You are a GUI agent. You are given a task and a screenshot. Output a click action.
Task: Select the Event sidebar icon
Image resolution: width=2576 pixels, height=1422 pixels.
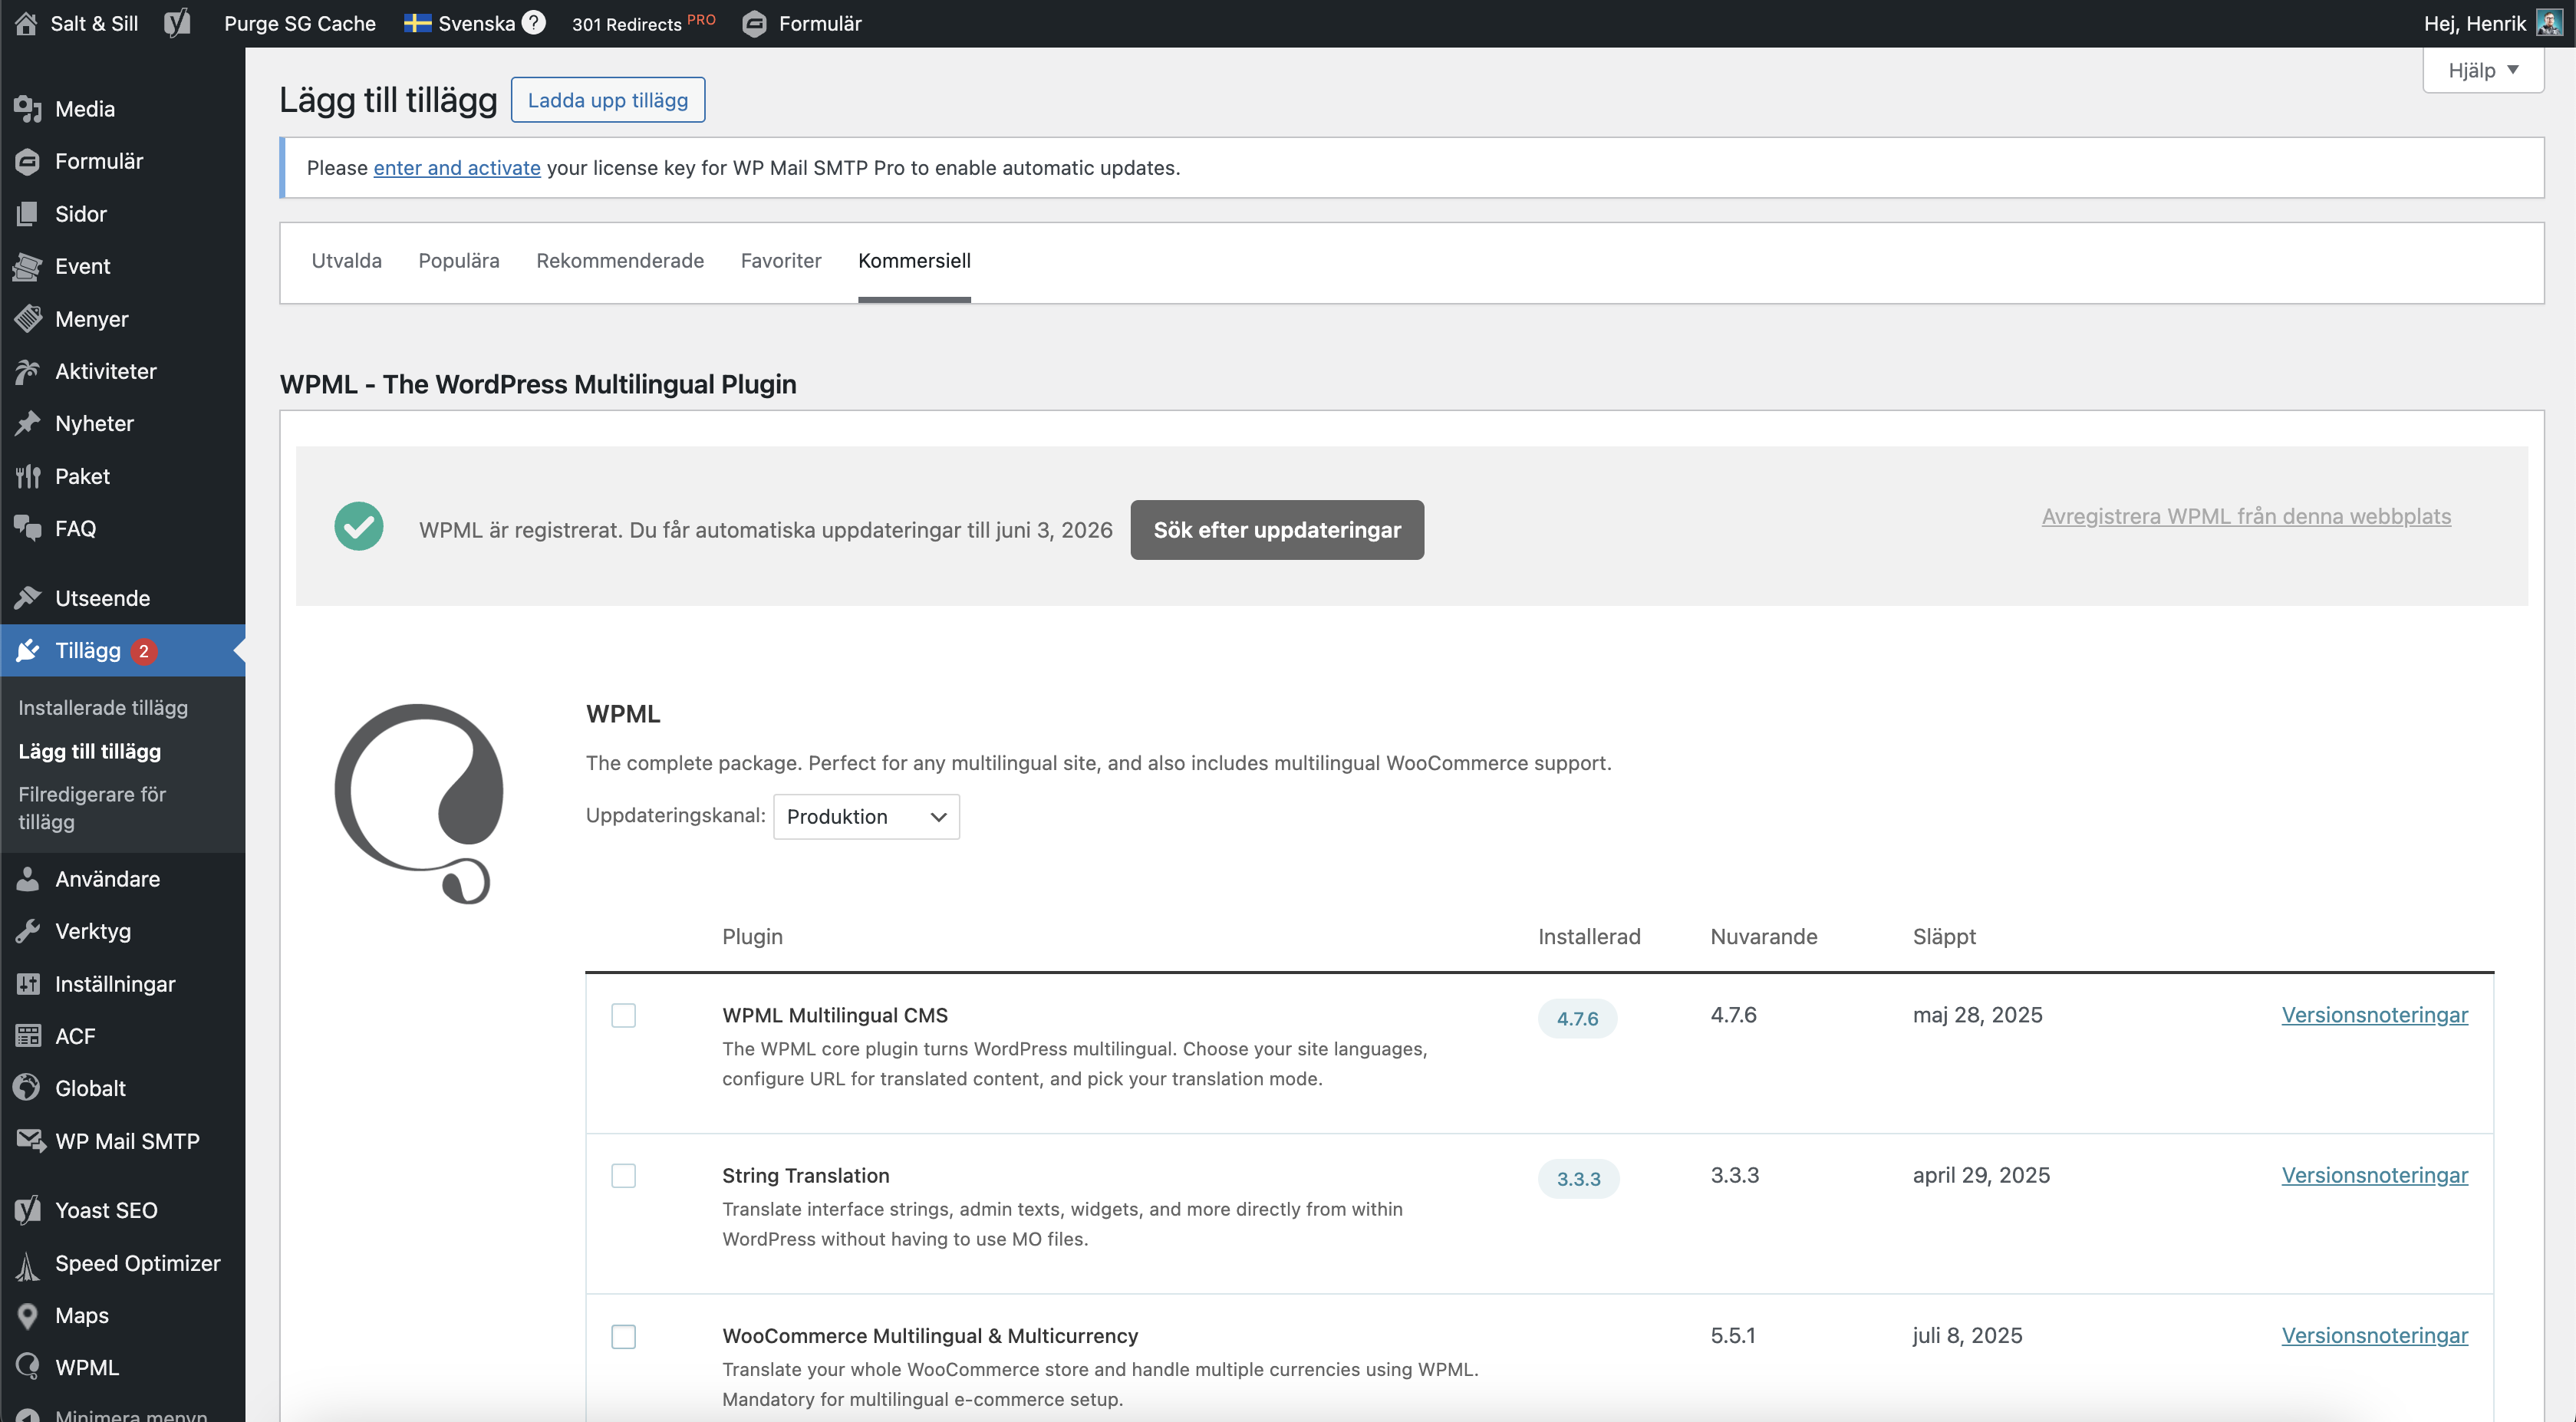(x=28, y=266)
